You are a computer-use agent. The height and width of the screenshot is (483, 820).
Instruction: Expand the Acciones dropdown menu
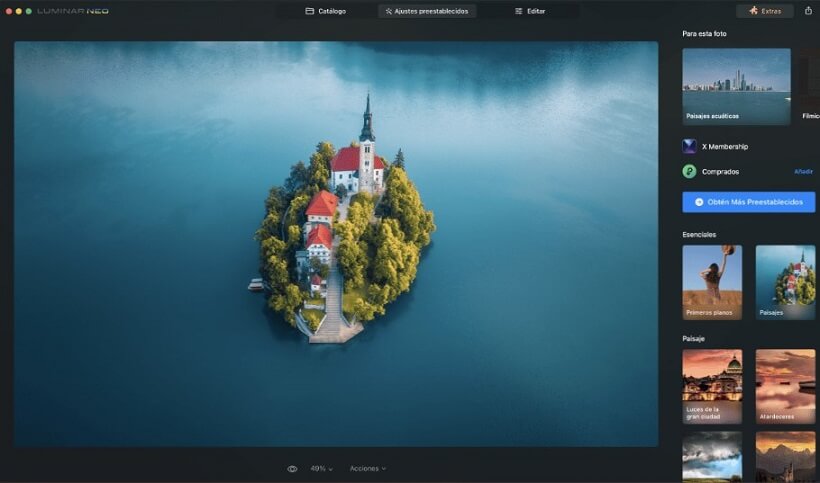pos(368,469)
